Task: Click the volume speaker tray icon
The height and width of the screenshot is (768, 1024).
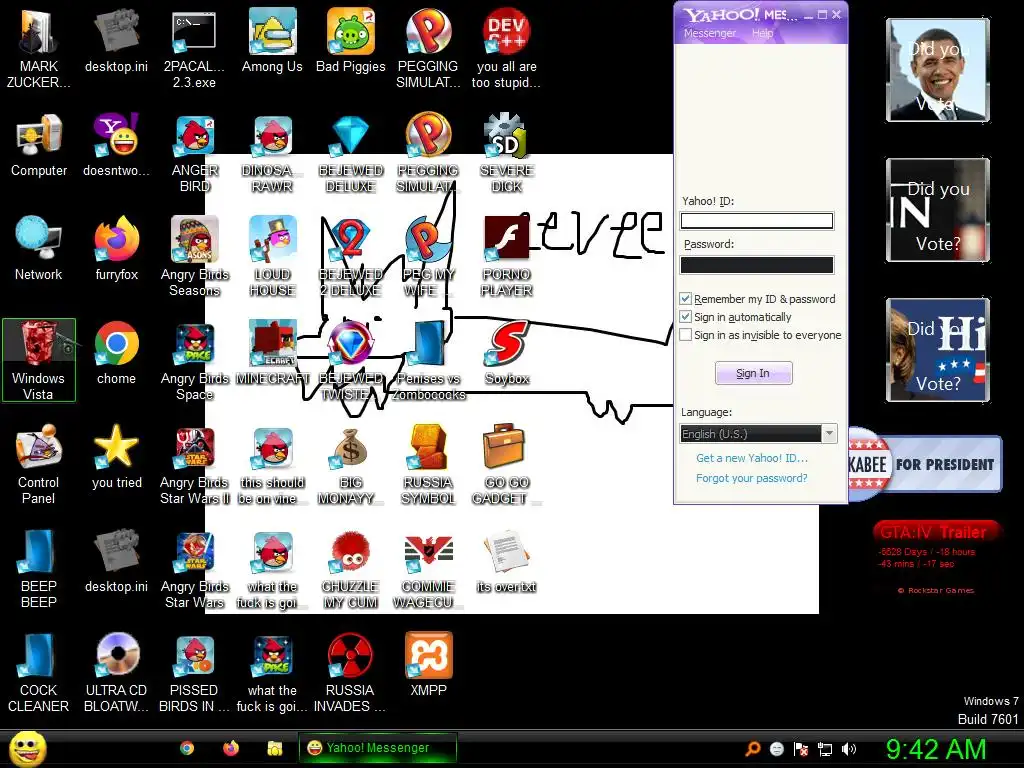Action: [849, 749]
